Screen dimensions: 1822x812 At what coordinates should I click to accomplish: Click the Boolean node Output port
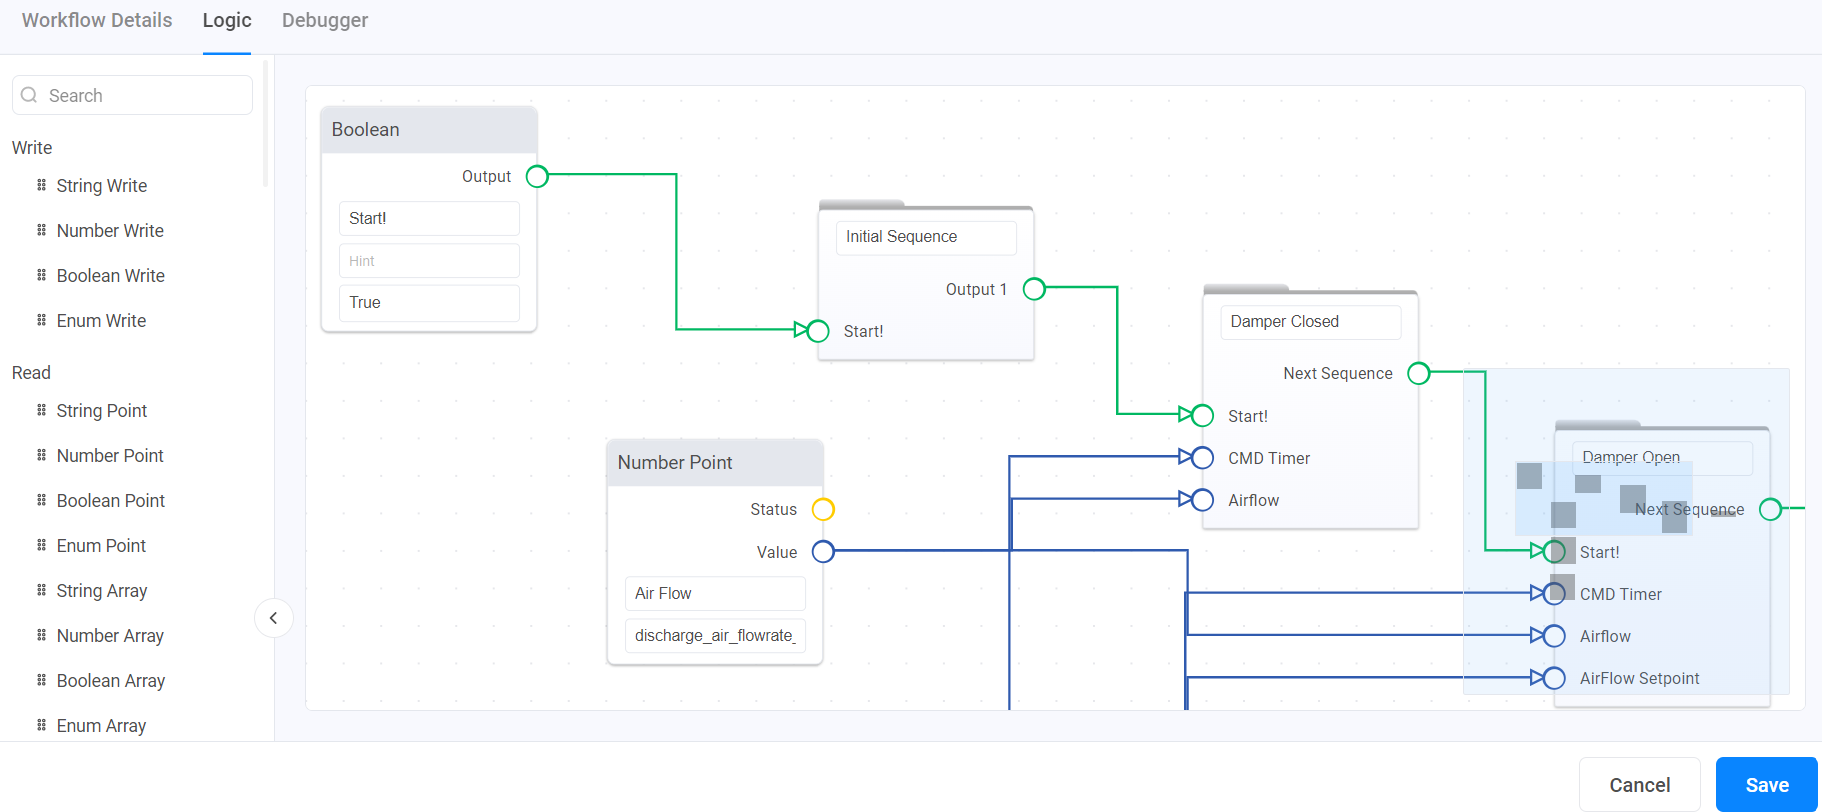click(x=537, y=177)
